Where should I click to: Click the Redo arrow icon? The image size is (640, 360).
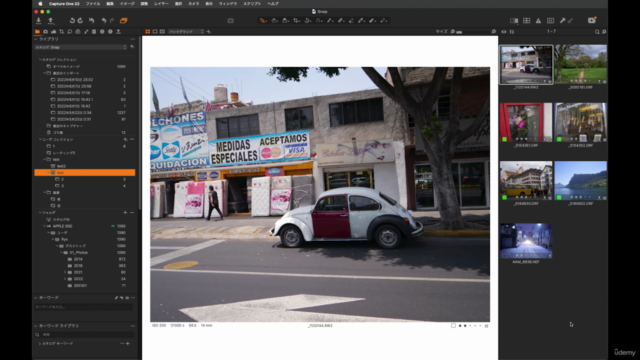point(112,20)
